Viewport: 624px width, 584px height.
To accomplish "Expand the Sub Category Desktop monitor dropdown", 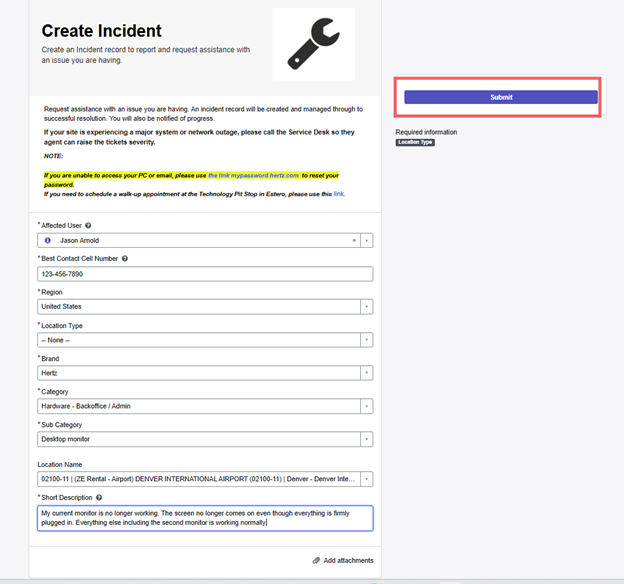I will tap(367, 439).
